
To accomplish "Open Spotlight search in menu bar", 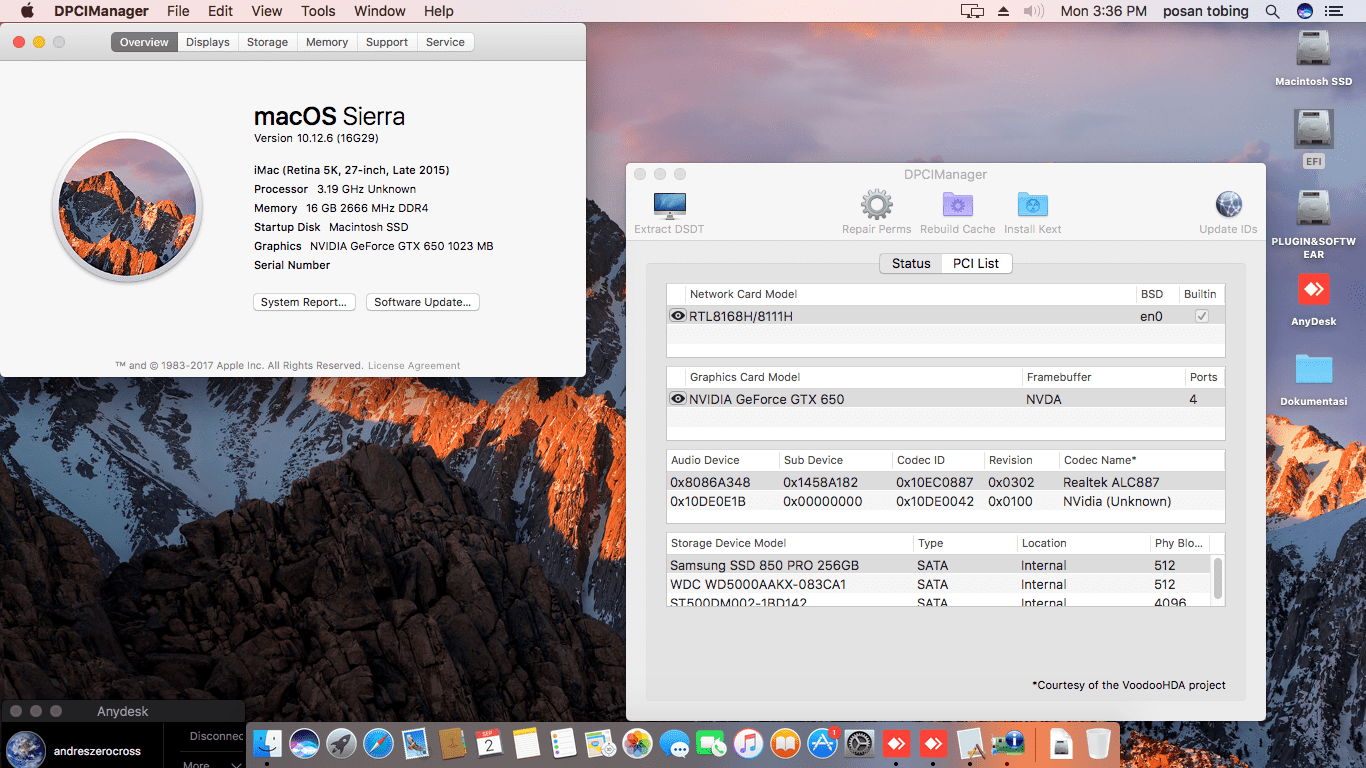I will point(1272,11).
